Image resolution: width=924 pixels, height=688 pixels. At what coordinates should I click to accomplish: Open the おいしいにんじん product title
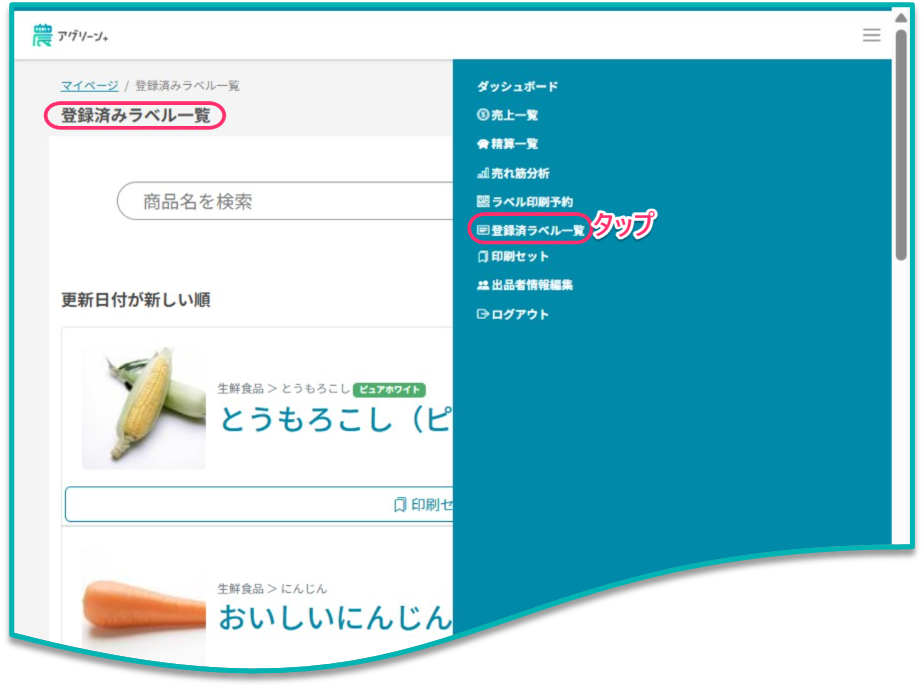tap(335, 616)
